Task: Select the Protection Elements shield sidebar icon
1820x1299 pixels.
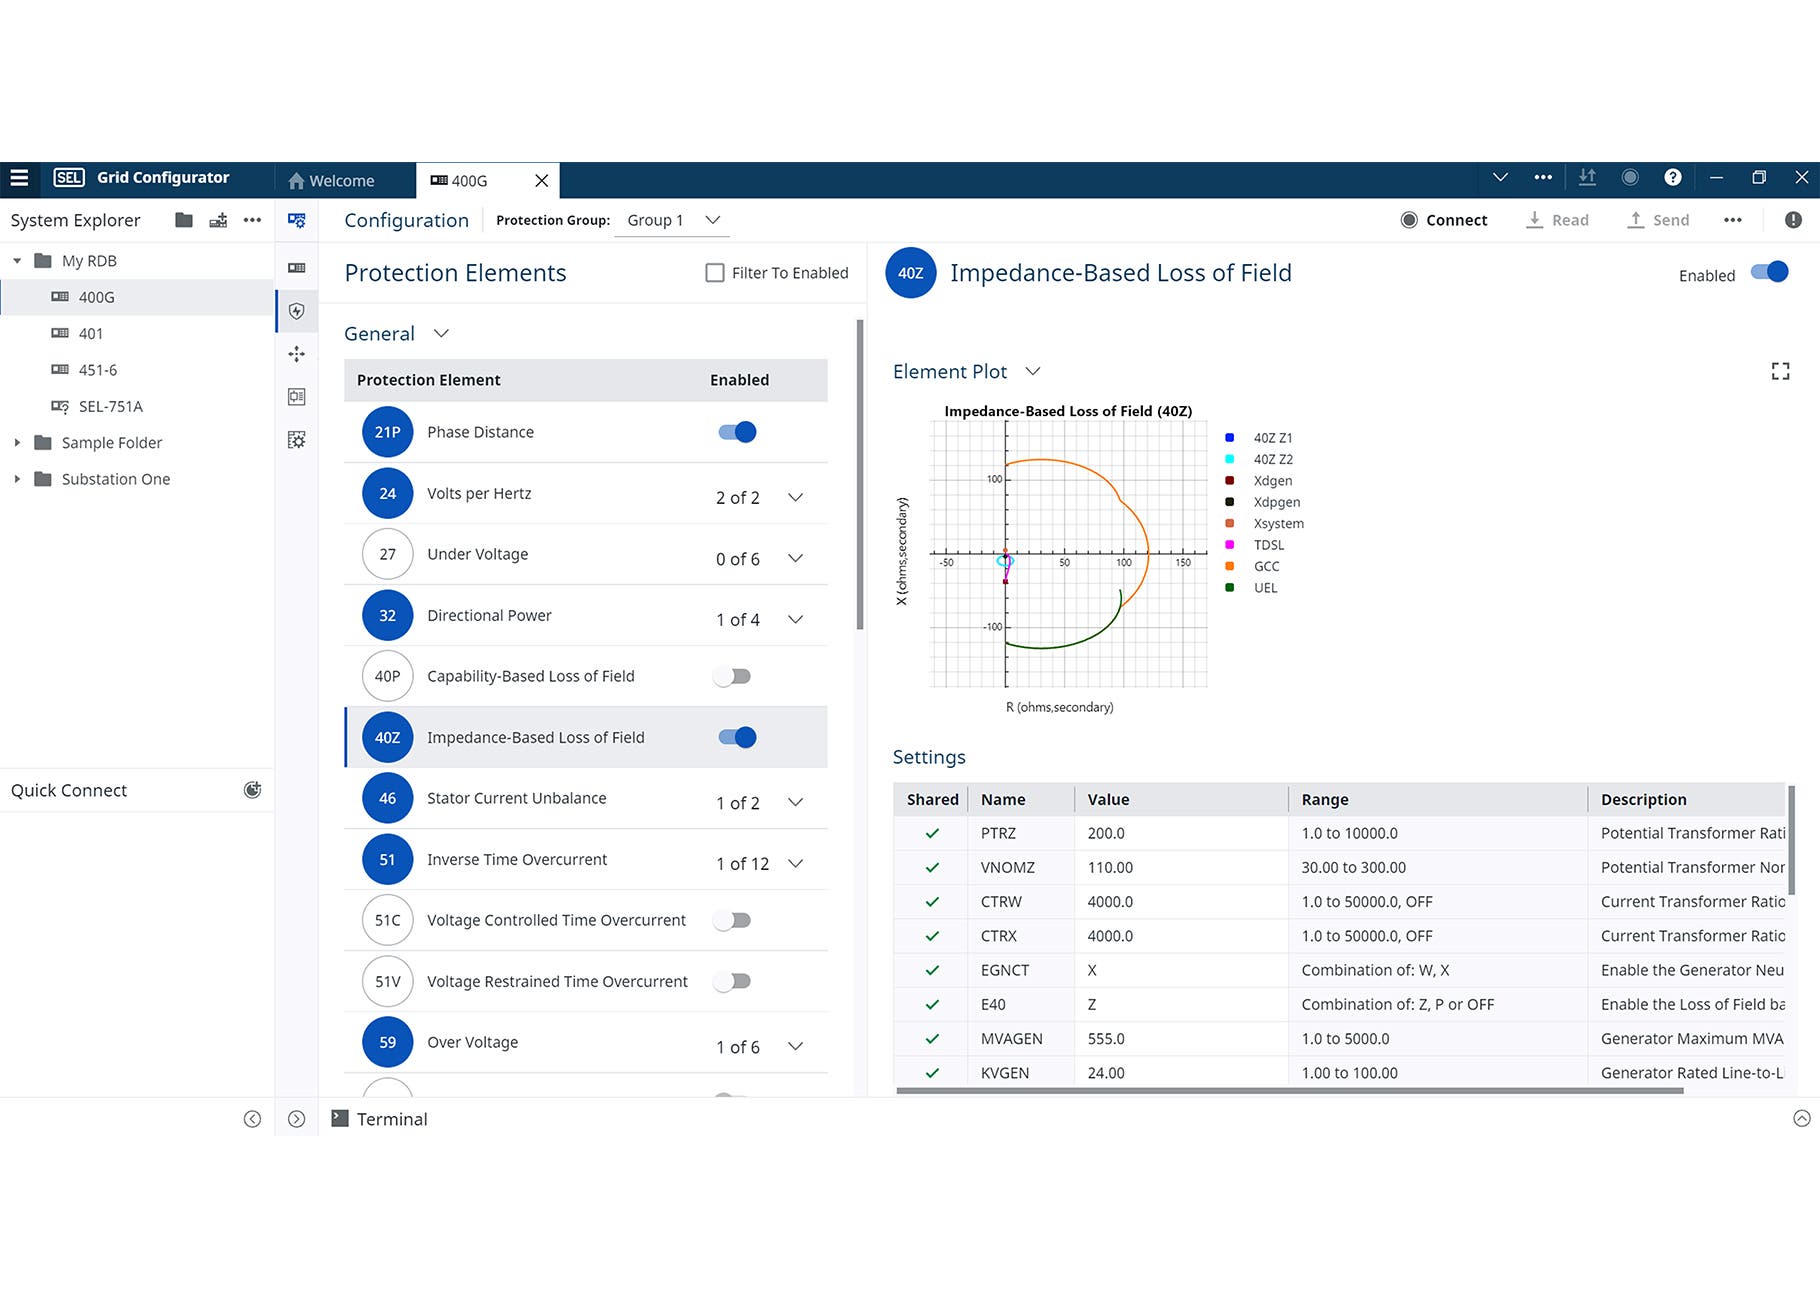Action: coord(297,311)
